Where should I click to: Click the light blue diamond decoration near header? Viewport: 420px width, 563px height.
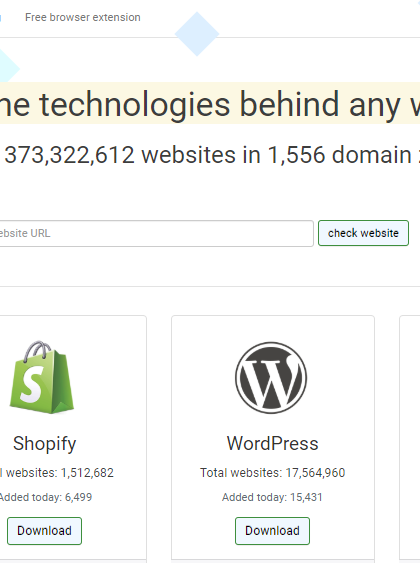pos(197,34)
